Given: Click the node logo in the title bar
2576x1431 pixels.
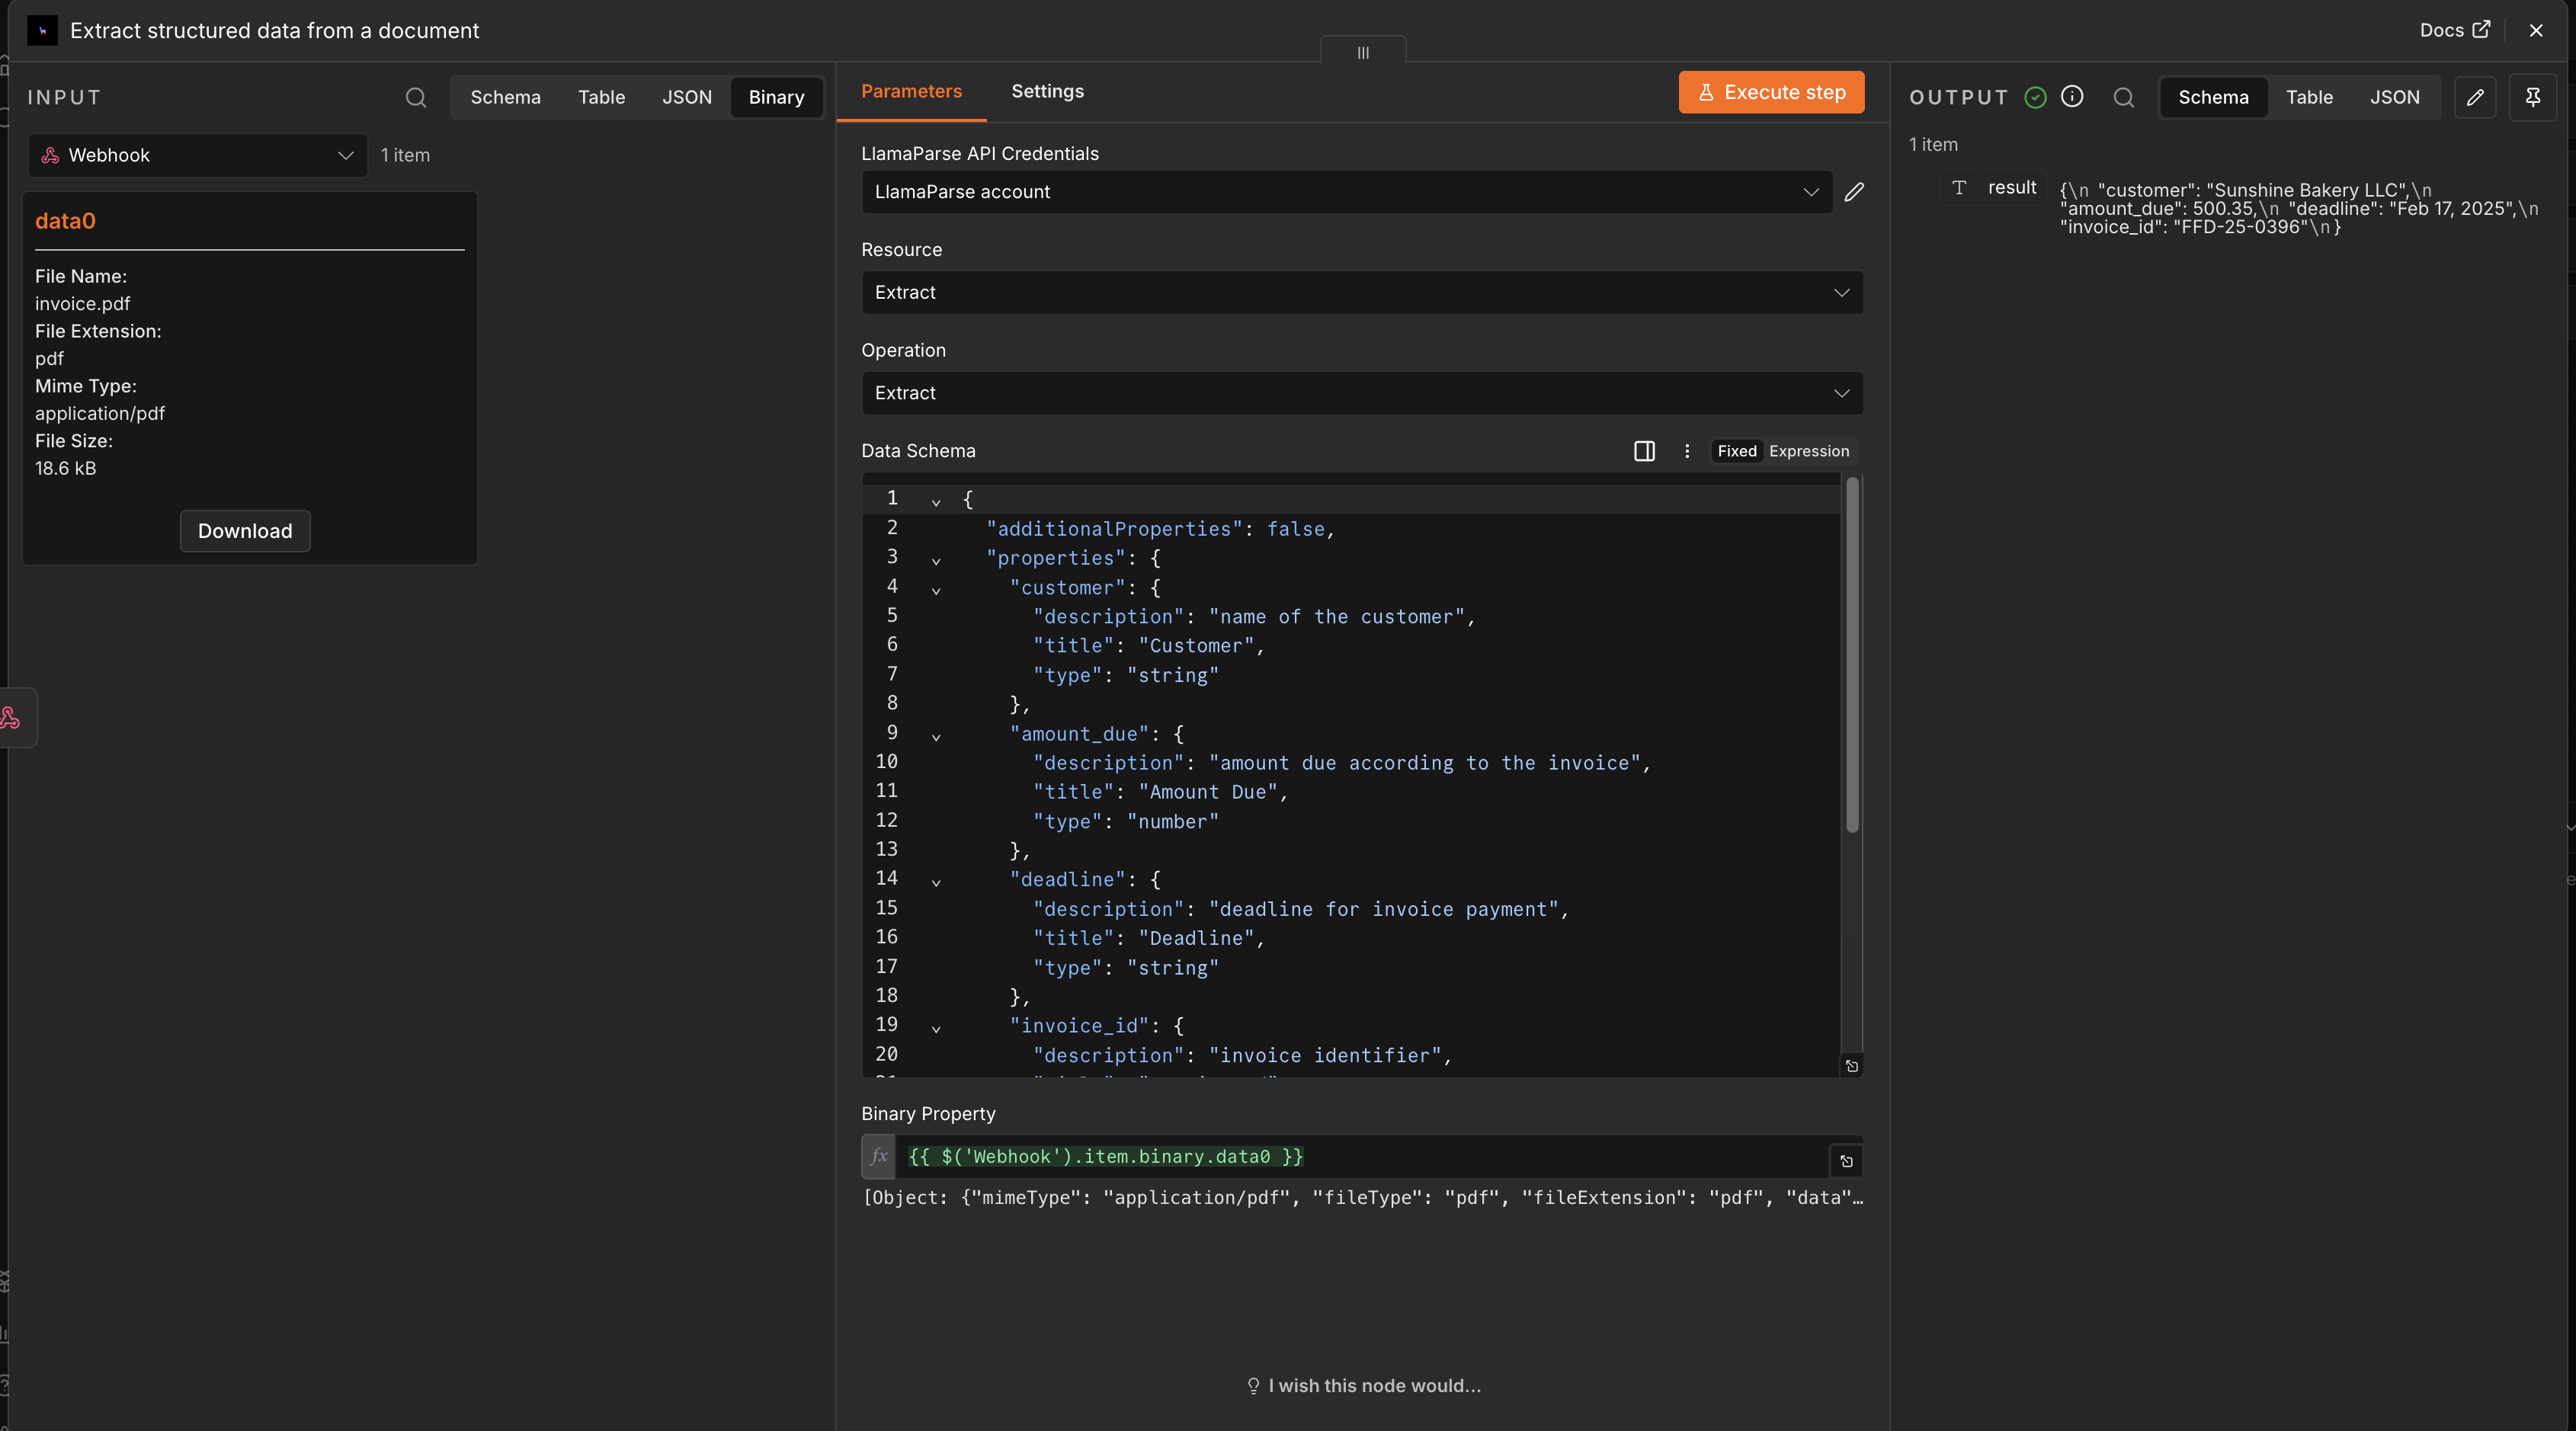Looking at the screenshot, I should (x=42, y=30).
